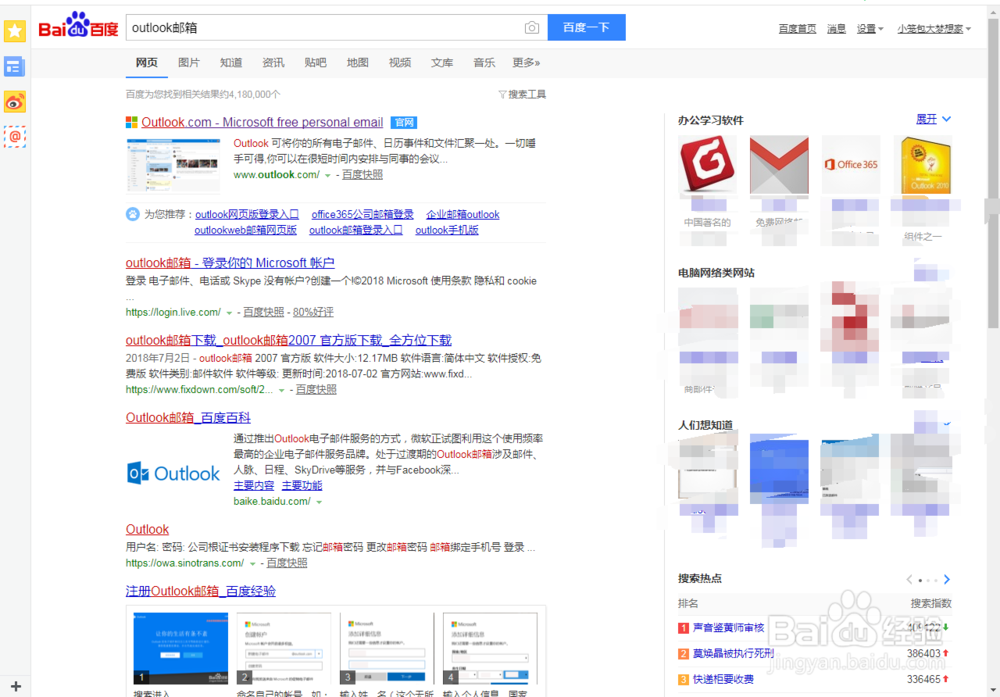Expand the dropdown arrow after fixdown.com URL

(x=281, y=390)
